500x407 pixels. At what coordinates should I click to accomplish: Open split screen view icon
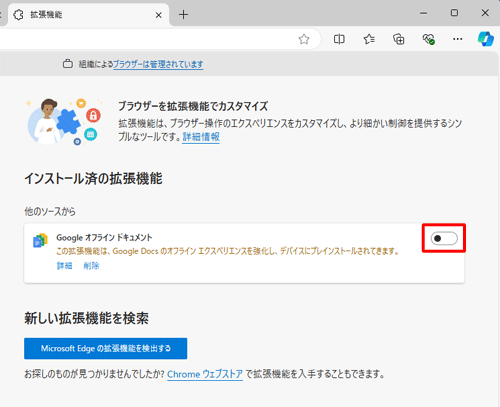[339, 39]
